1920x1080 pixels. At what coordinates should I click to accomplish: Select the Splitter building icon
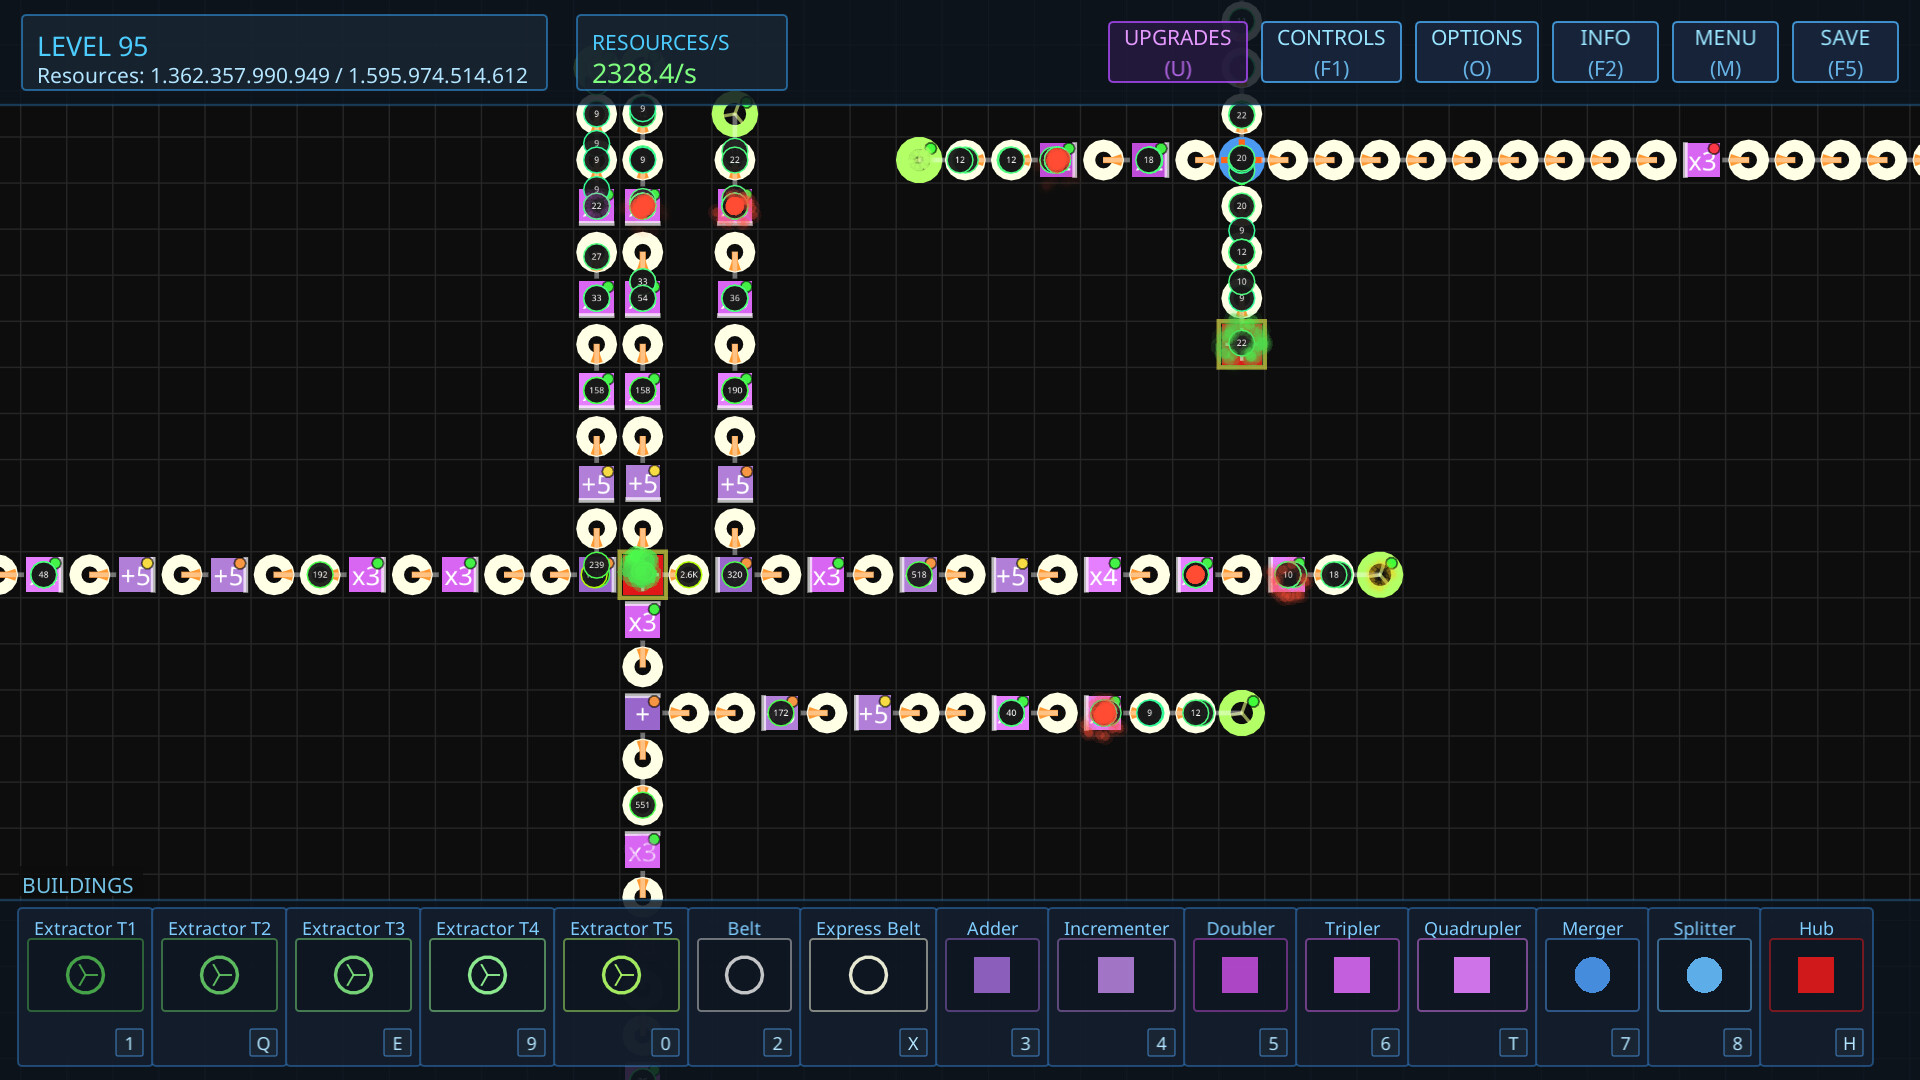click(1704, 975)
